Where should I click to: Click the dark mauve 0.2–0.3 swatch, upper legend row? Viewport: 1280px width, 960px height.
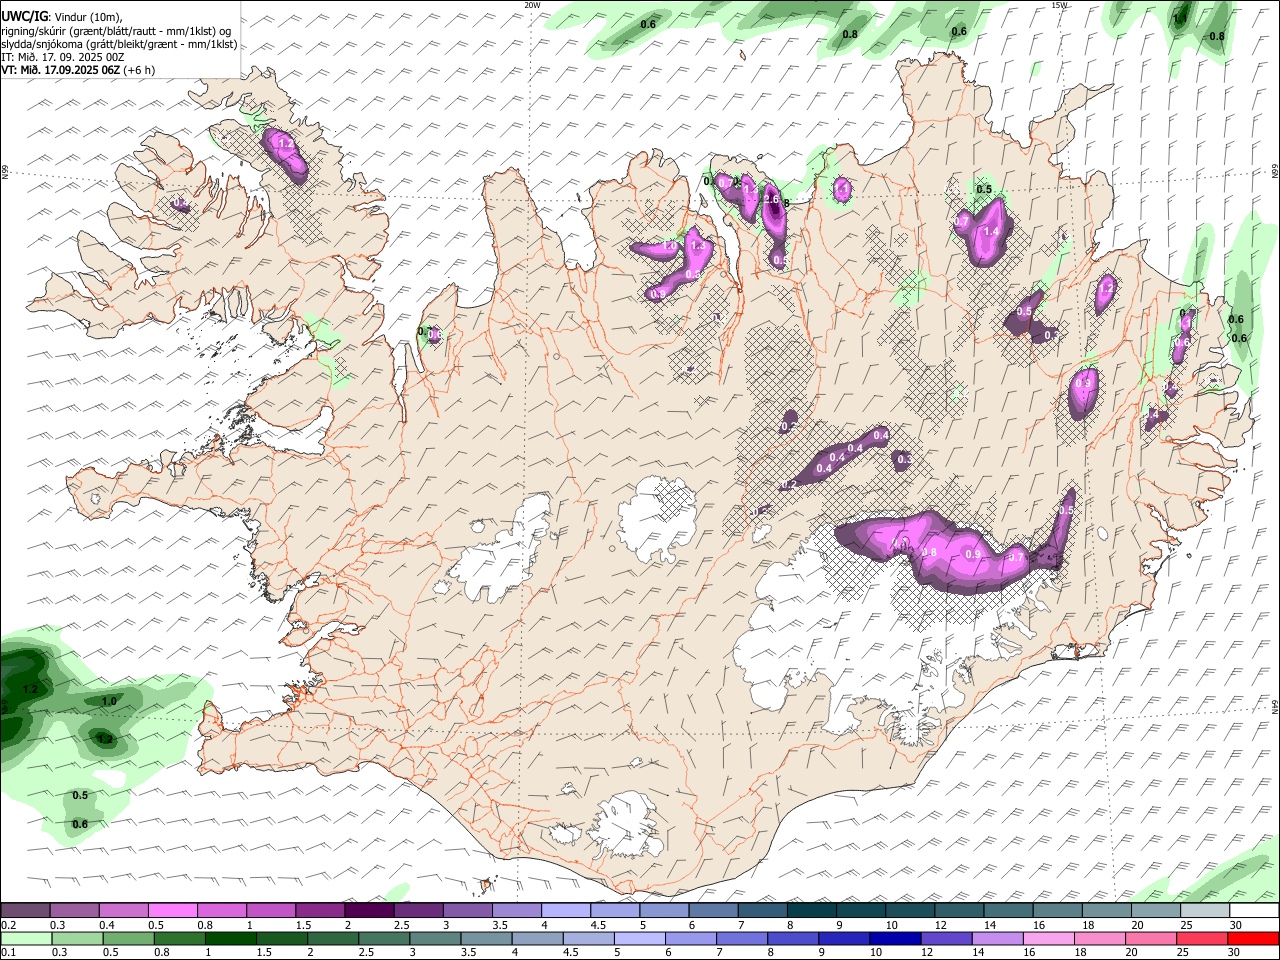coord(26,911)
